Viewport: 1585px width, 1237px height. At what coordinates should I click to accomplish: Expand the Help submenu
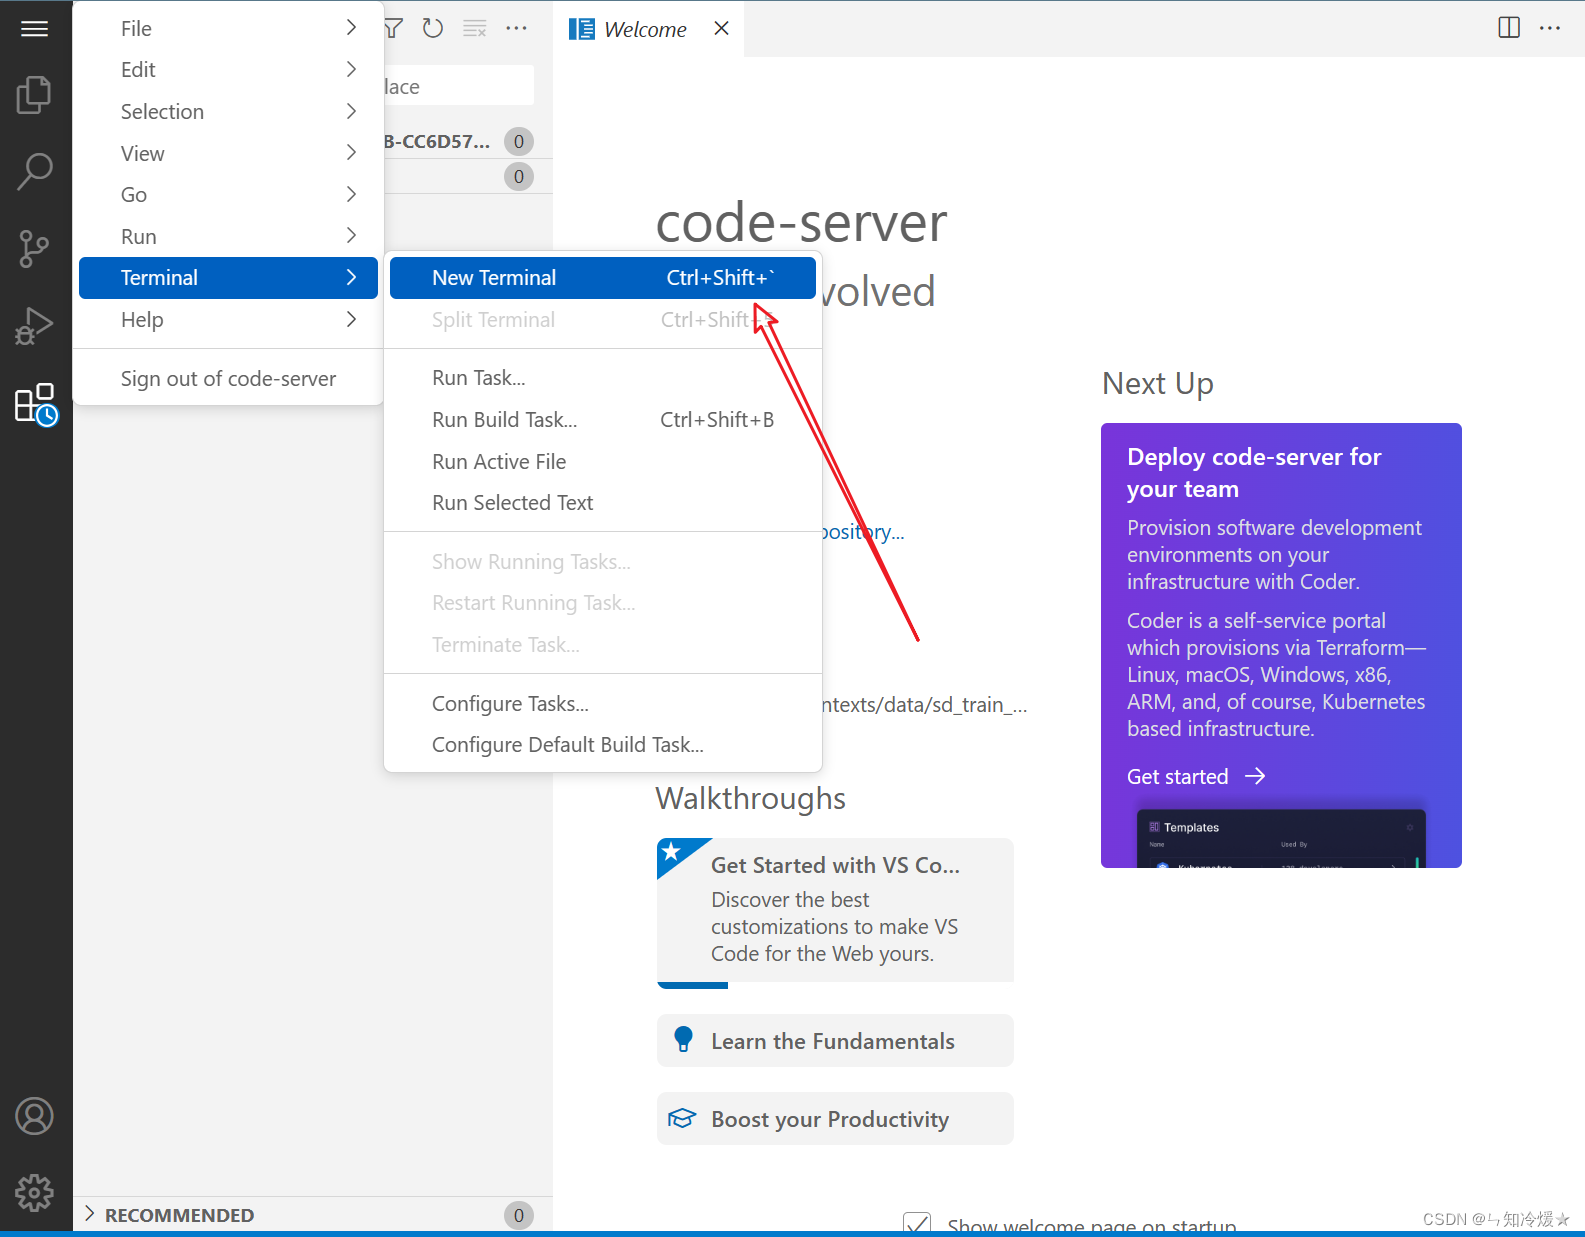(228, 320)
